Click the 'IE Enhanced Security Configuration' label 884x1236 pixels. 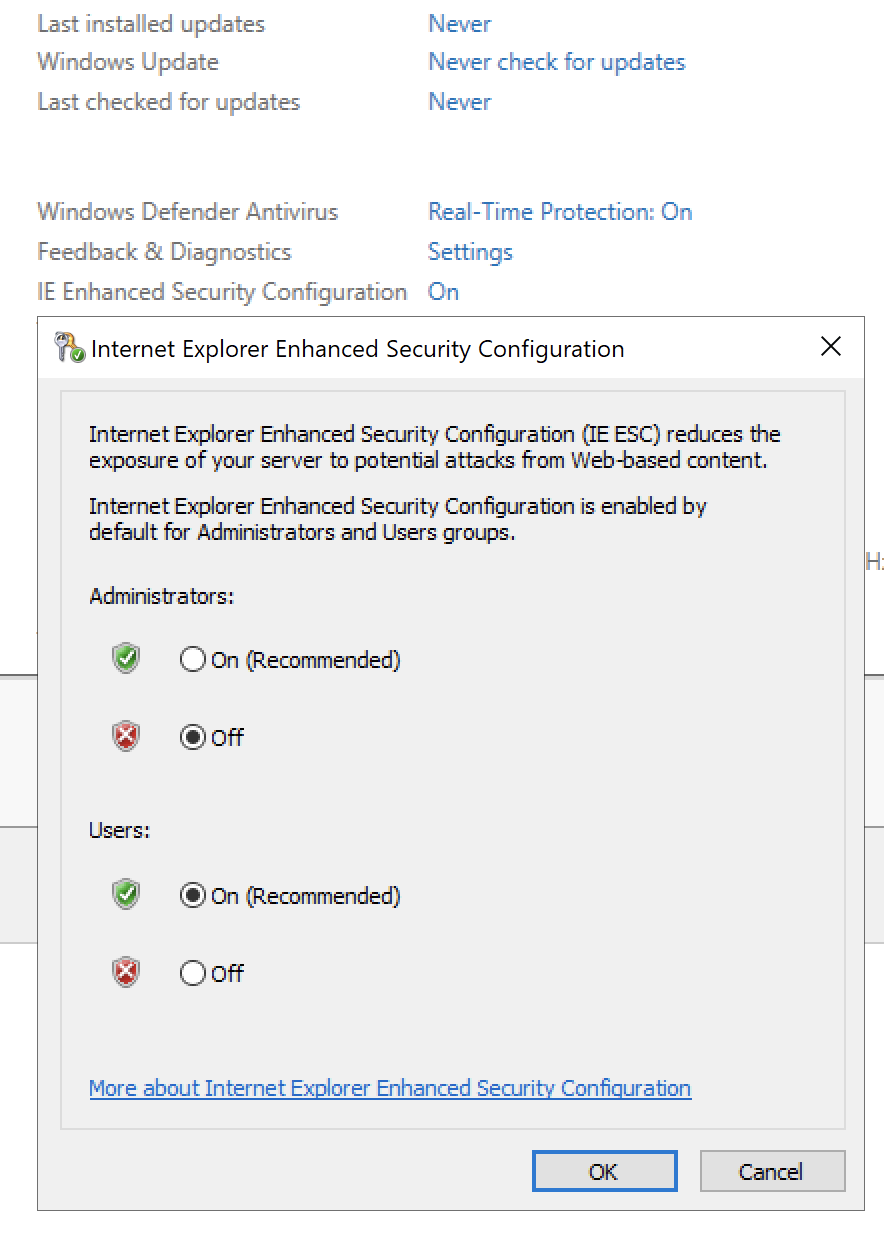222,292
